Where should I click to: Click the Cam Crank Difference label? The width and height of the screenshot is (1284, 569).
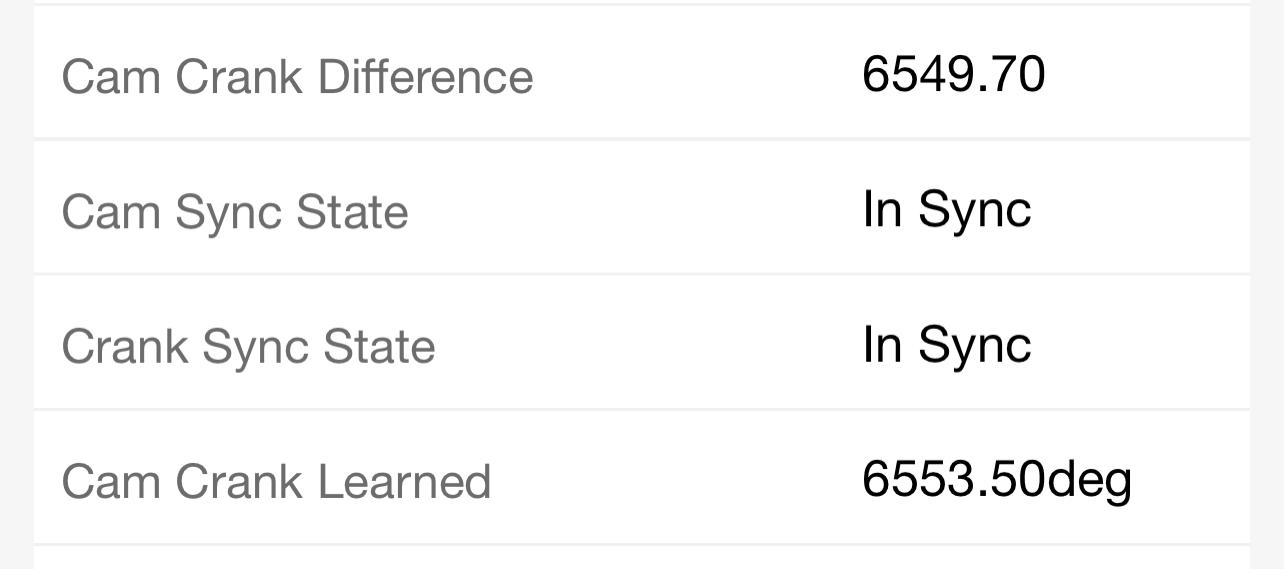tap(297, 77)
